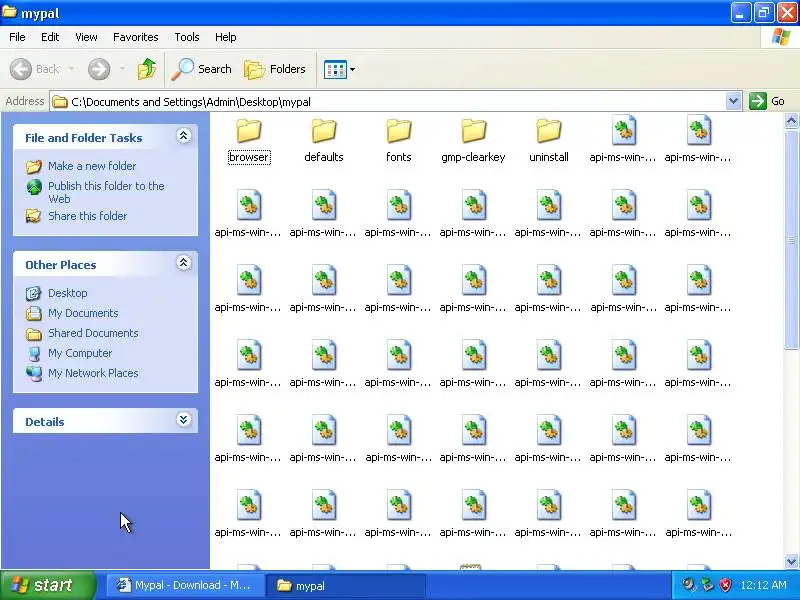The image size is (800, 600).
Task: Click Share this folder
Action: pyautogui.click(x=88, y=216)
